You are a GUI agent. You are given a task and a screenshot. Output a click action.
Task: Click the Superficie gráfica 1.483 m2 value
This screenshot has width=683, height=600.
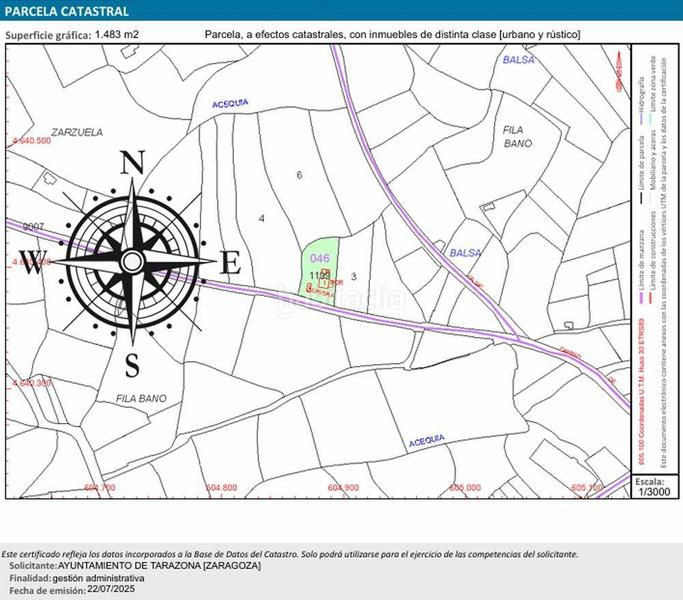point(119,35)
